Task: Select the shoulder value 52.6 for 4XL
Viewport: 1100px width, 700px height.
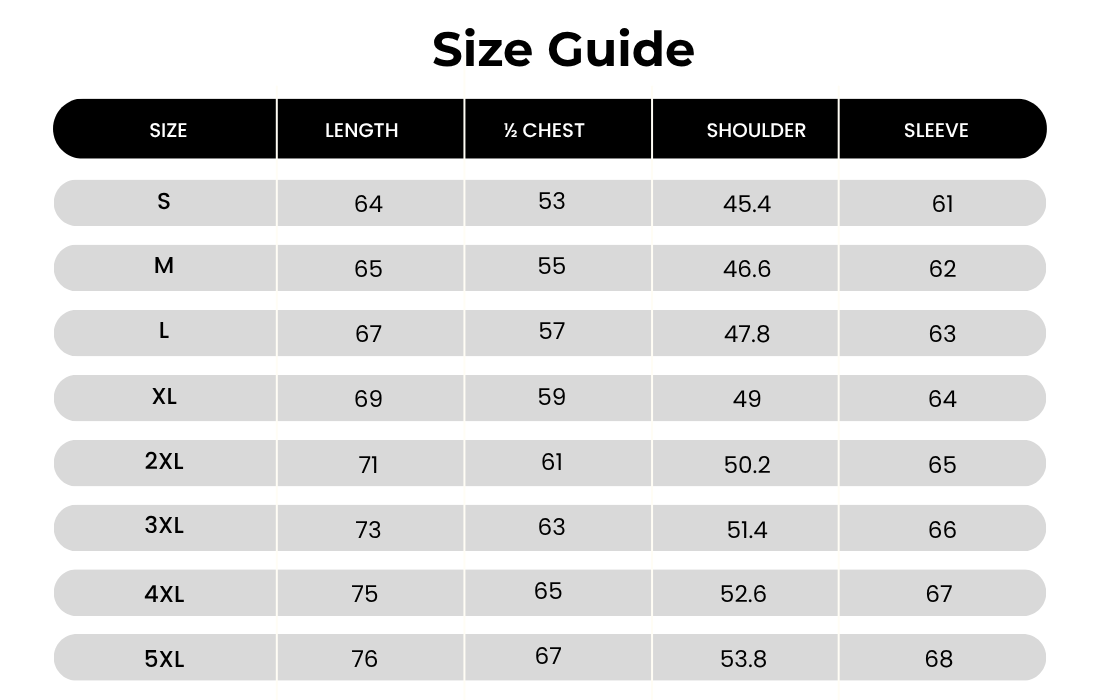Action: click(x=743, y=594)
